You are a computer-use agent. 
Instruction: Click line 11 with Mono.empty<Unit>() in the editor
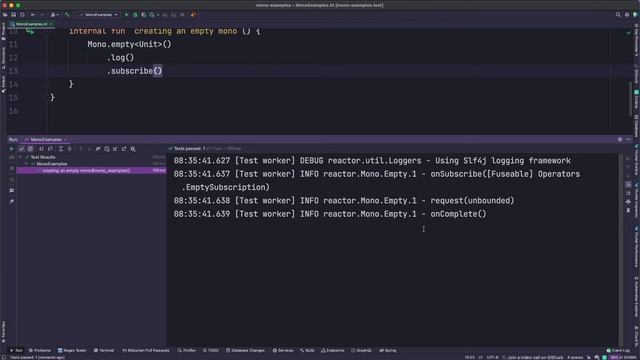[129, 44]
